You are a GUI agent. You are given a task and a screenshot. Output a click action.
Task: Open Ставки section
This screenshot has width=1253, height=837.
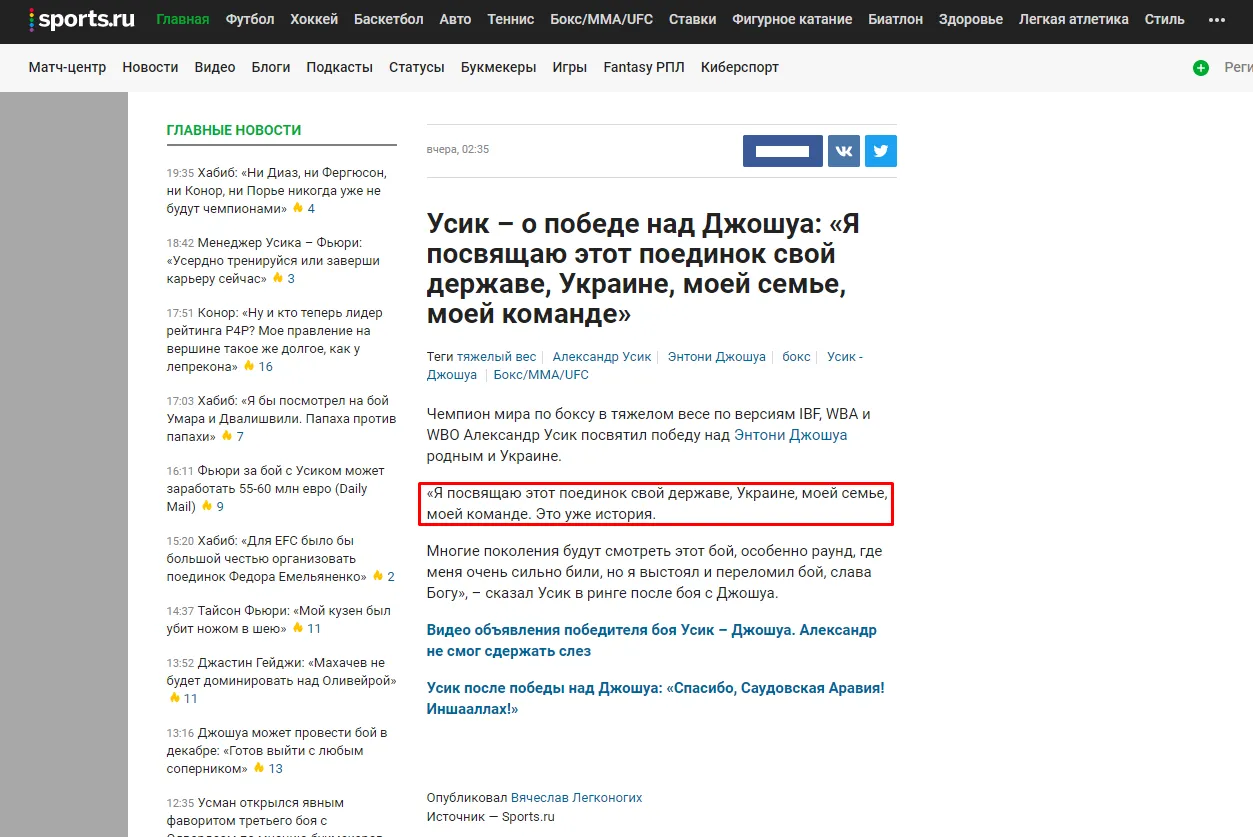pos(692,19)
